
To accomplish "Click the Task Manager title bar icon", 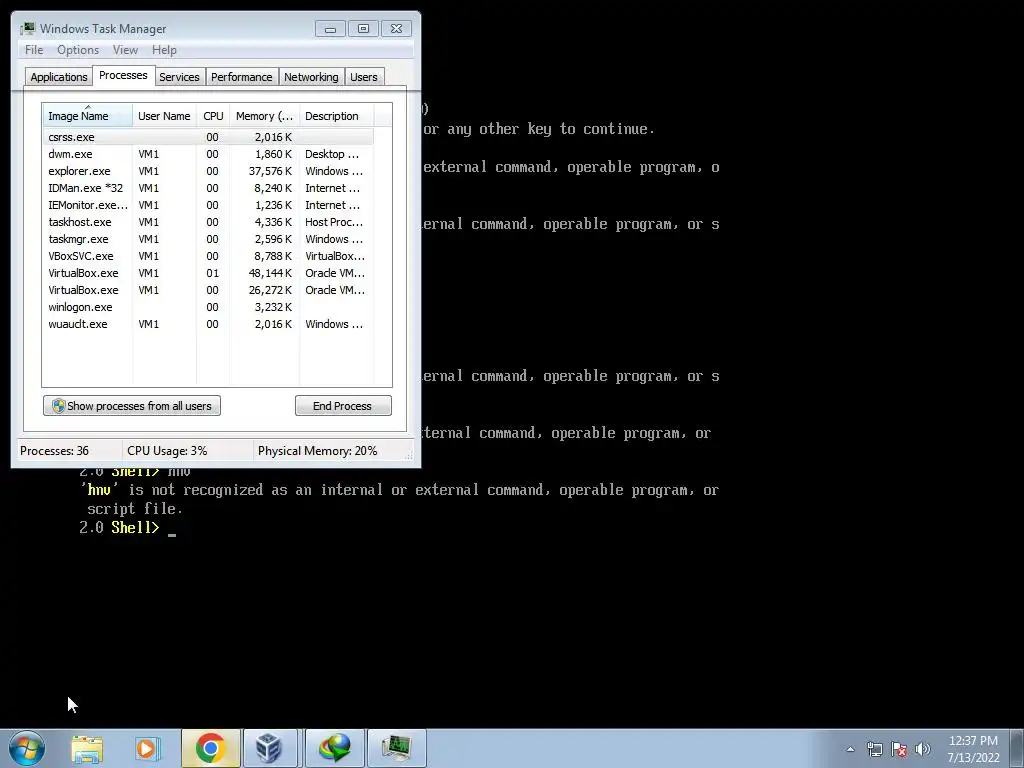I will (x=27, y=29).
